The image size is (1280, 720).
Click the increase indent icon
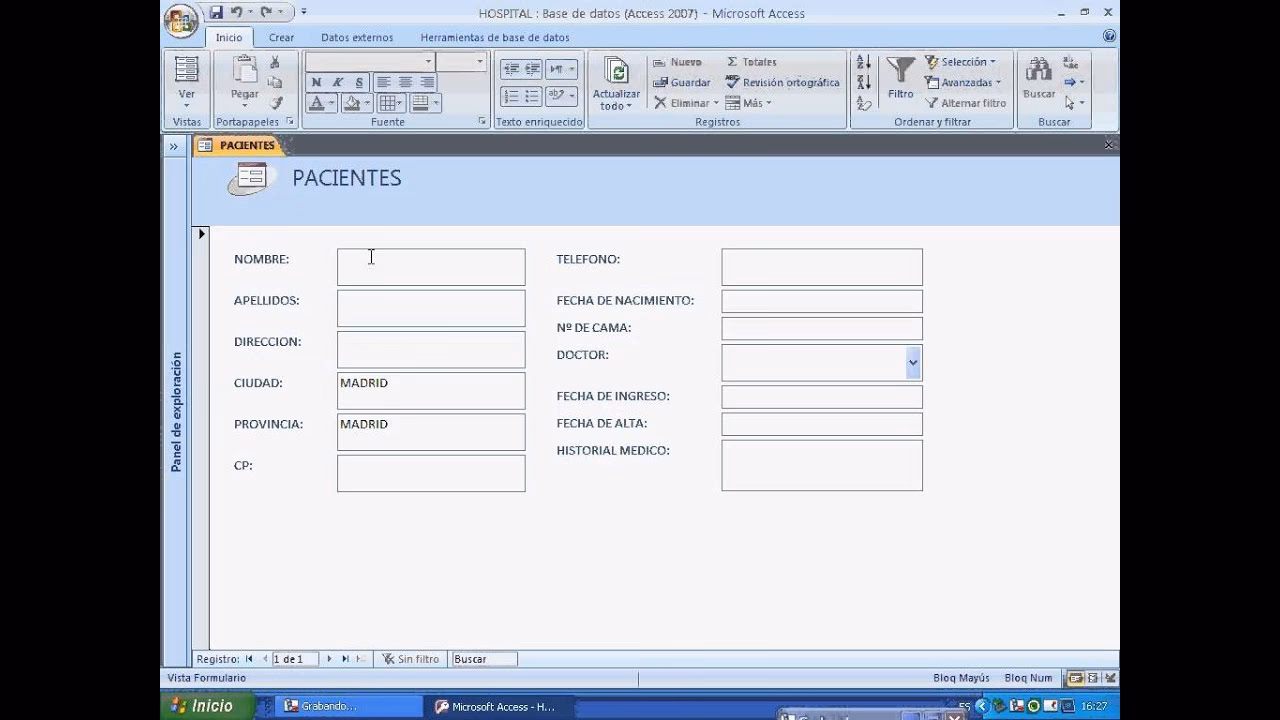[x=532, y=69]
